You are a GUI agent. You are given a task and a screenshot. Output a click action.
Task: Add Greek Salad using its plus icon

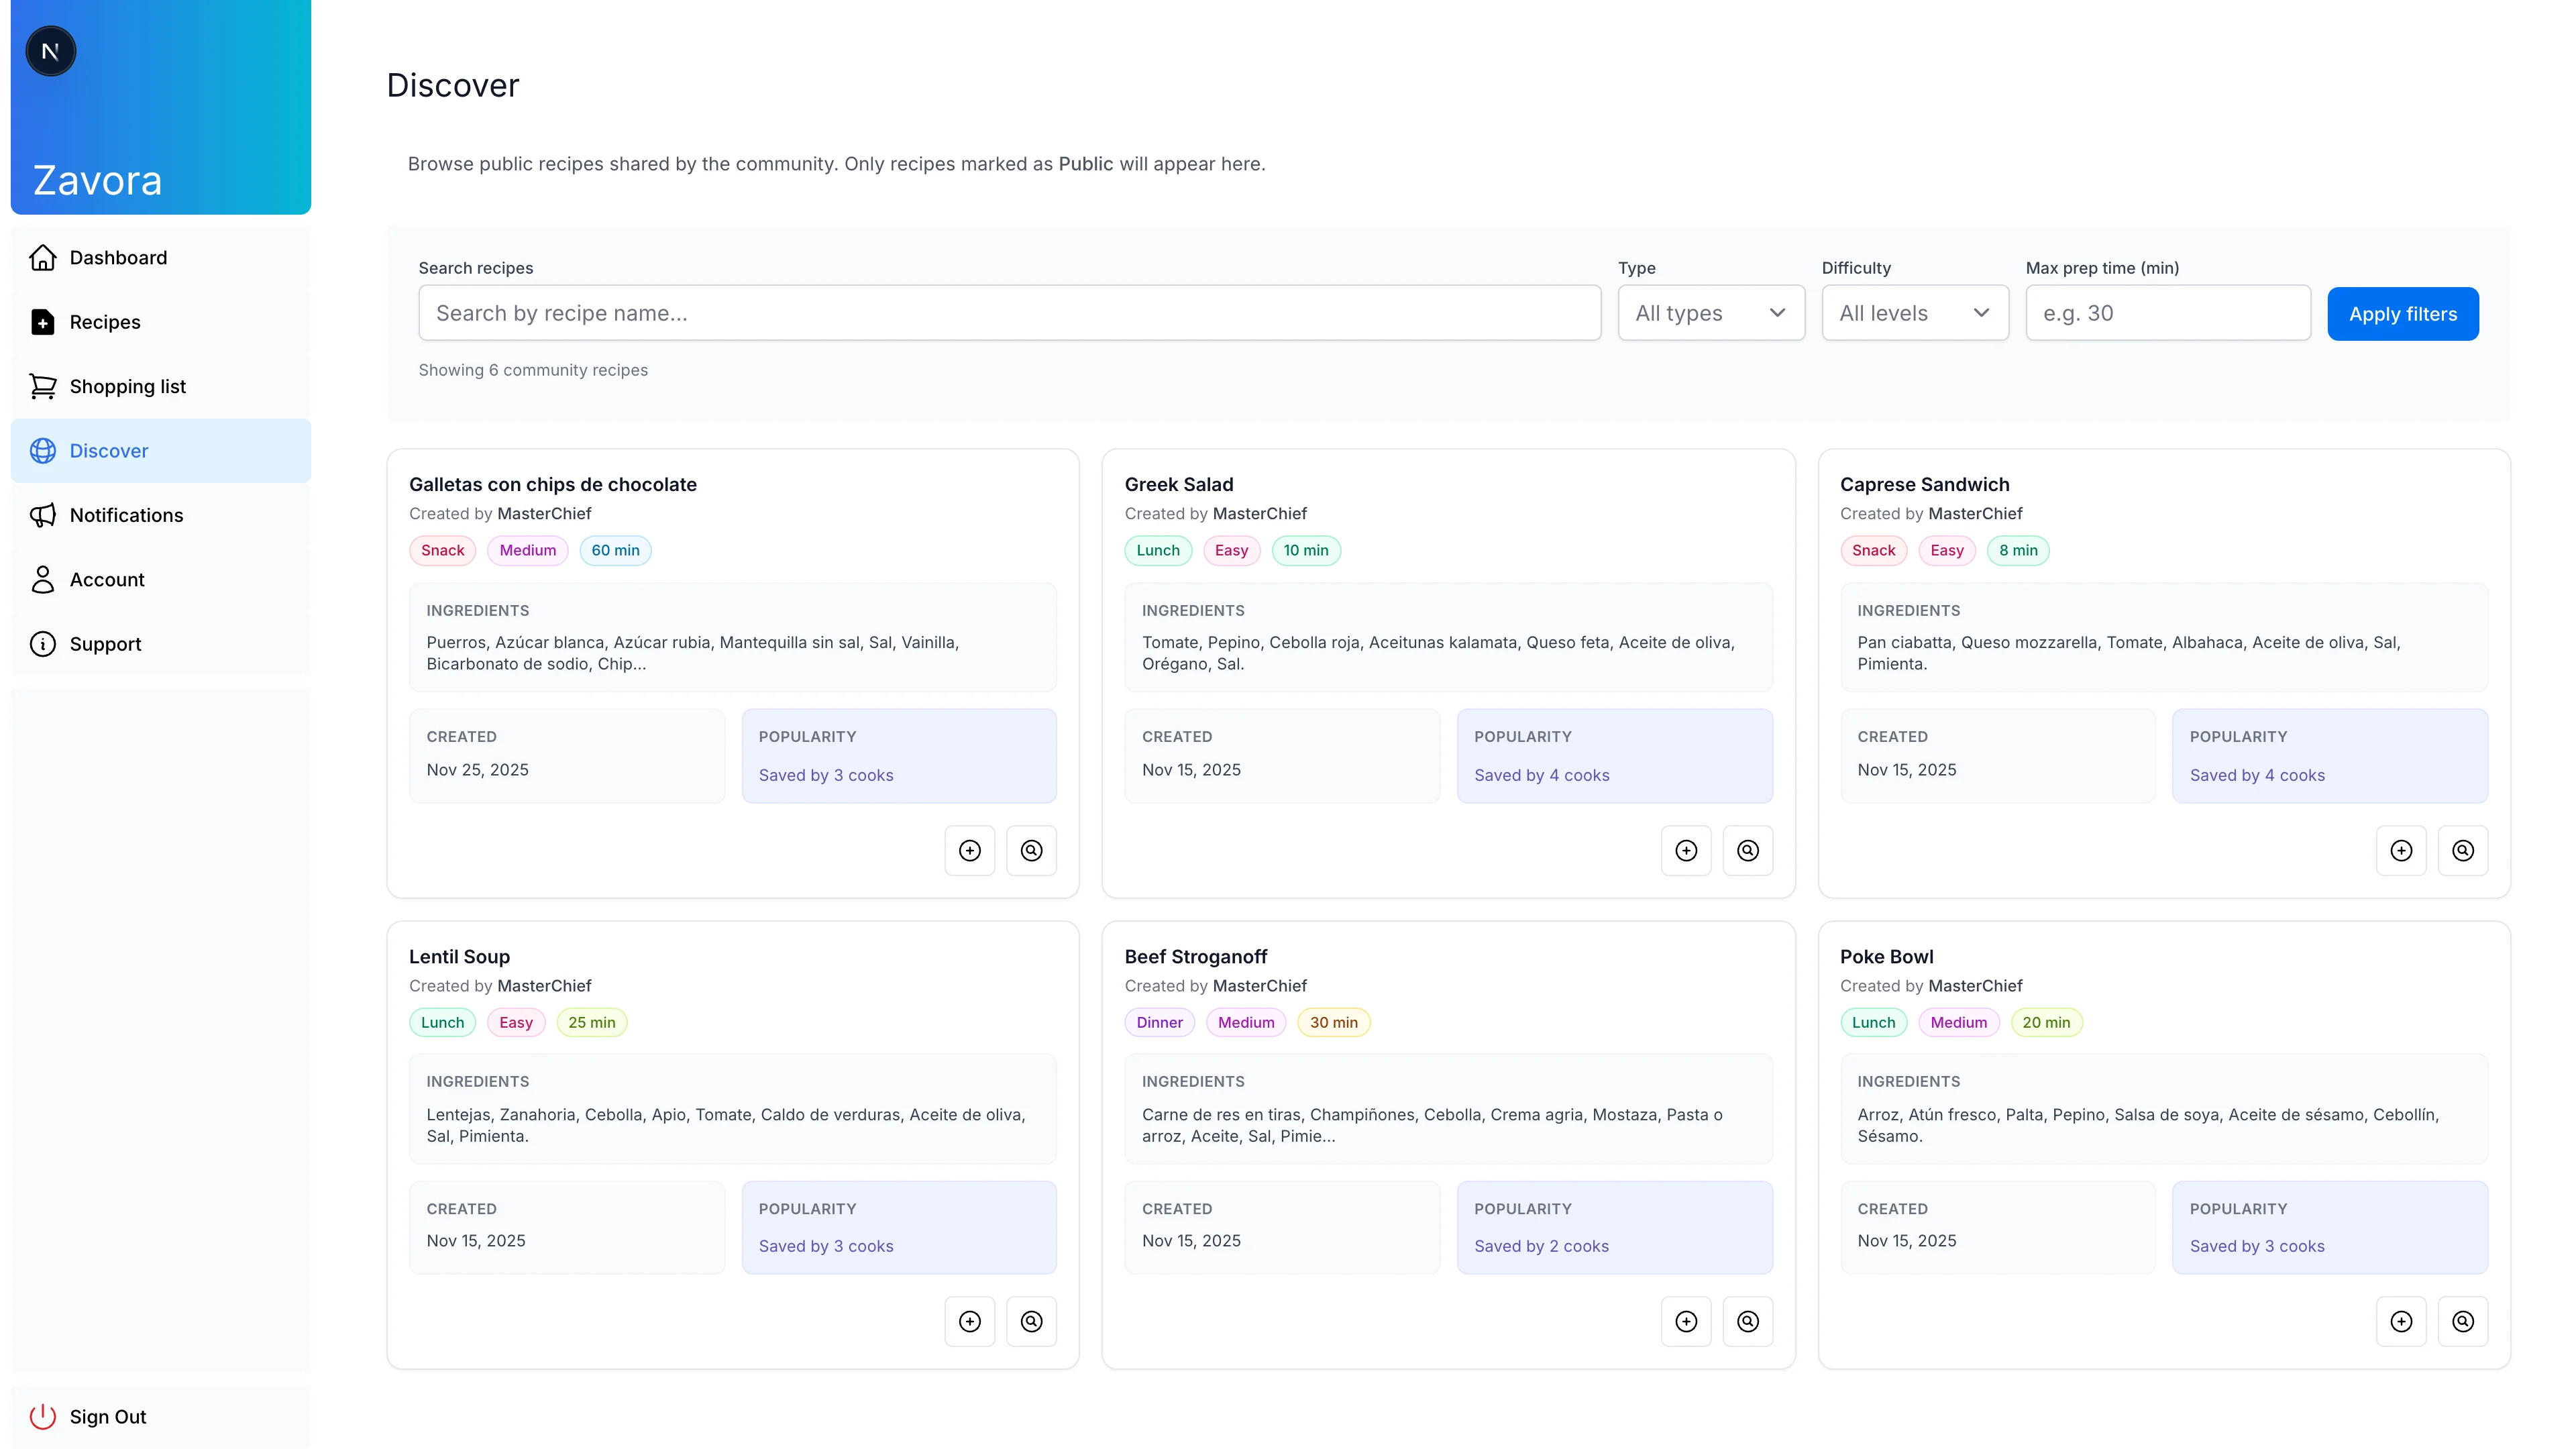pyautogui.click(x=1687, y=850)
